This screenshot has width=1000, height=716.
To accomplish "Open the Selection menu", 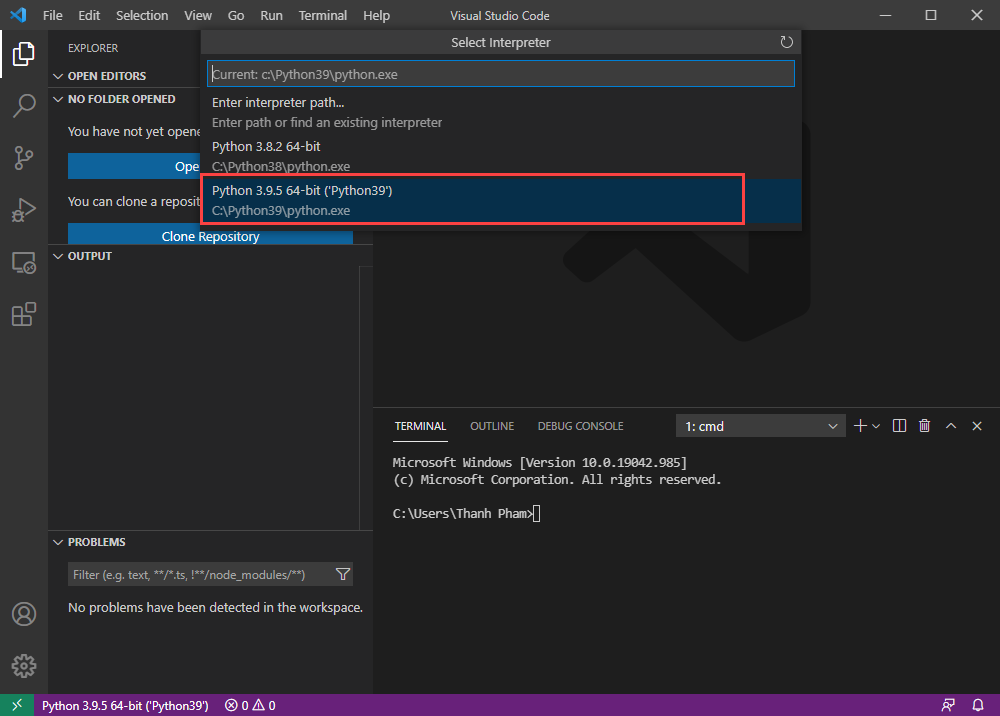I will [142, 15].
